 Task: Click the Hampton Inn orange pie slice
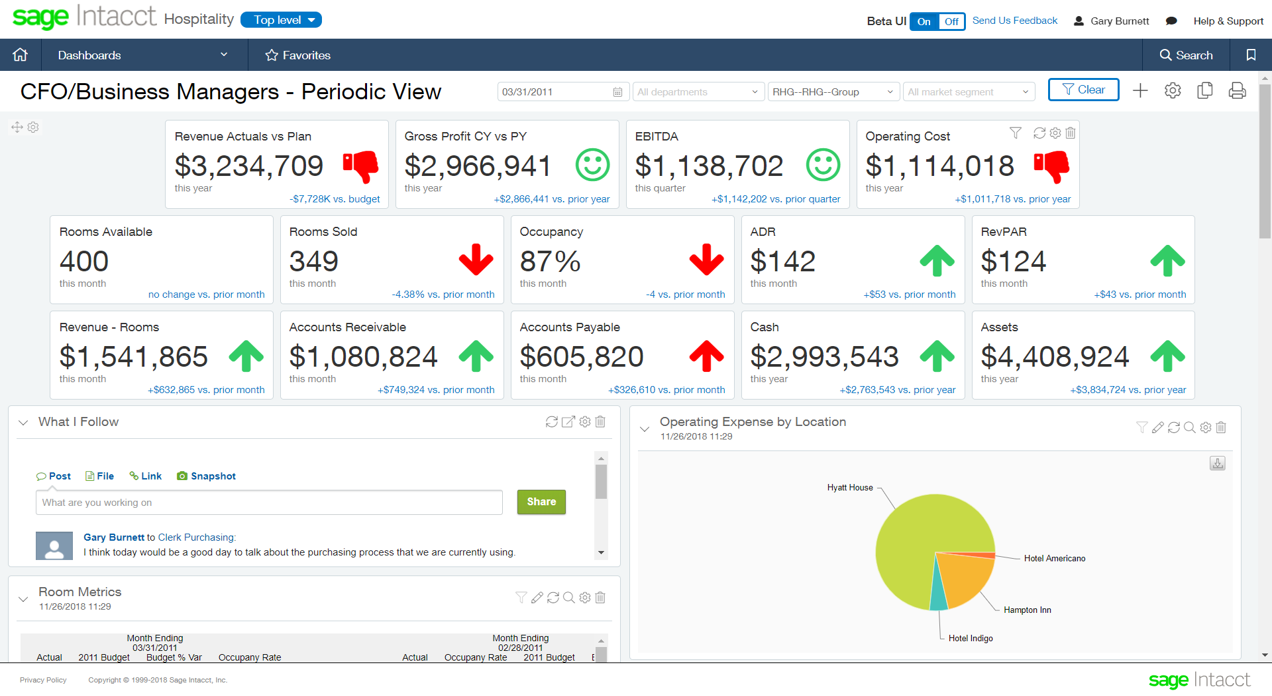[x=965, y=580]
